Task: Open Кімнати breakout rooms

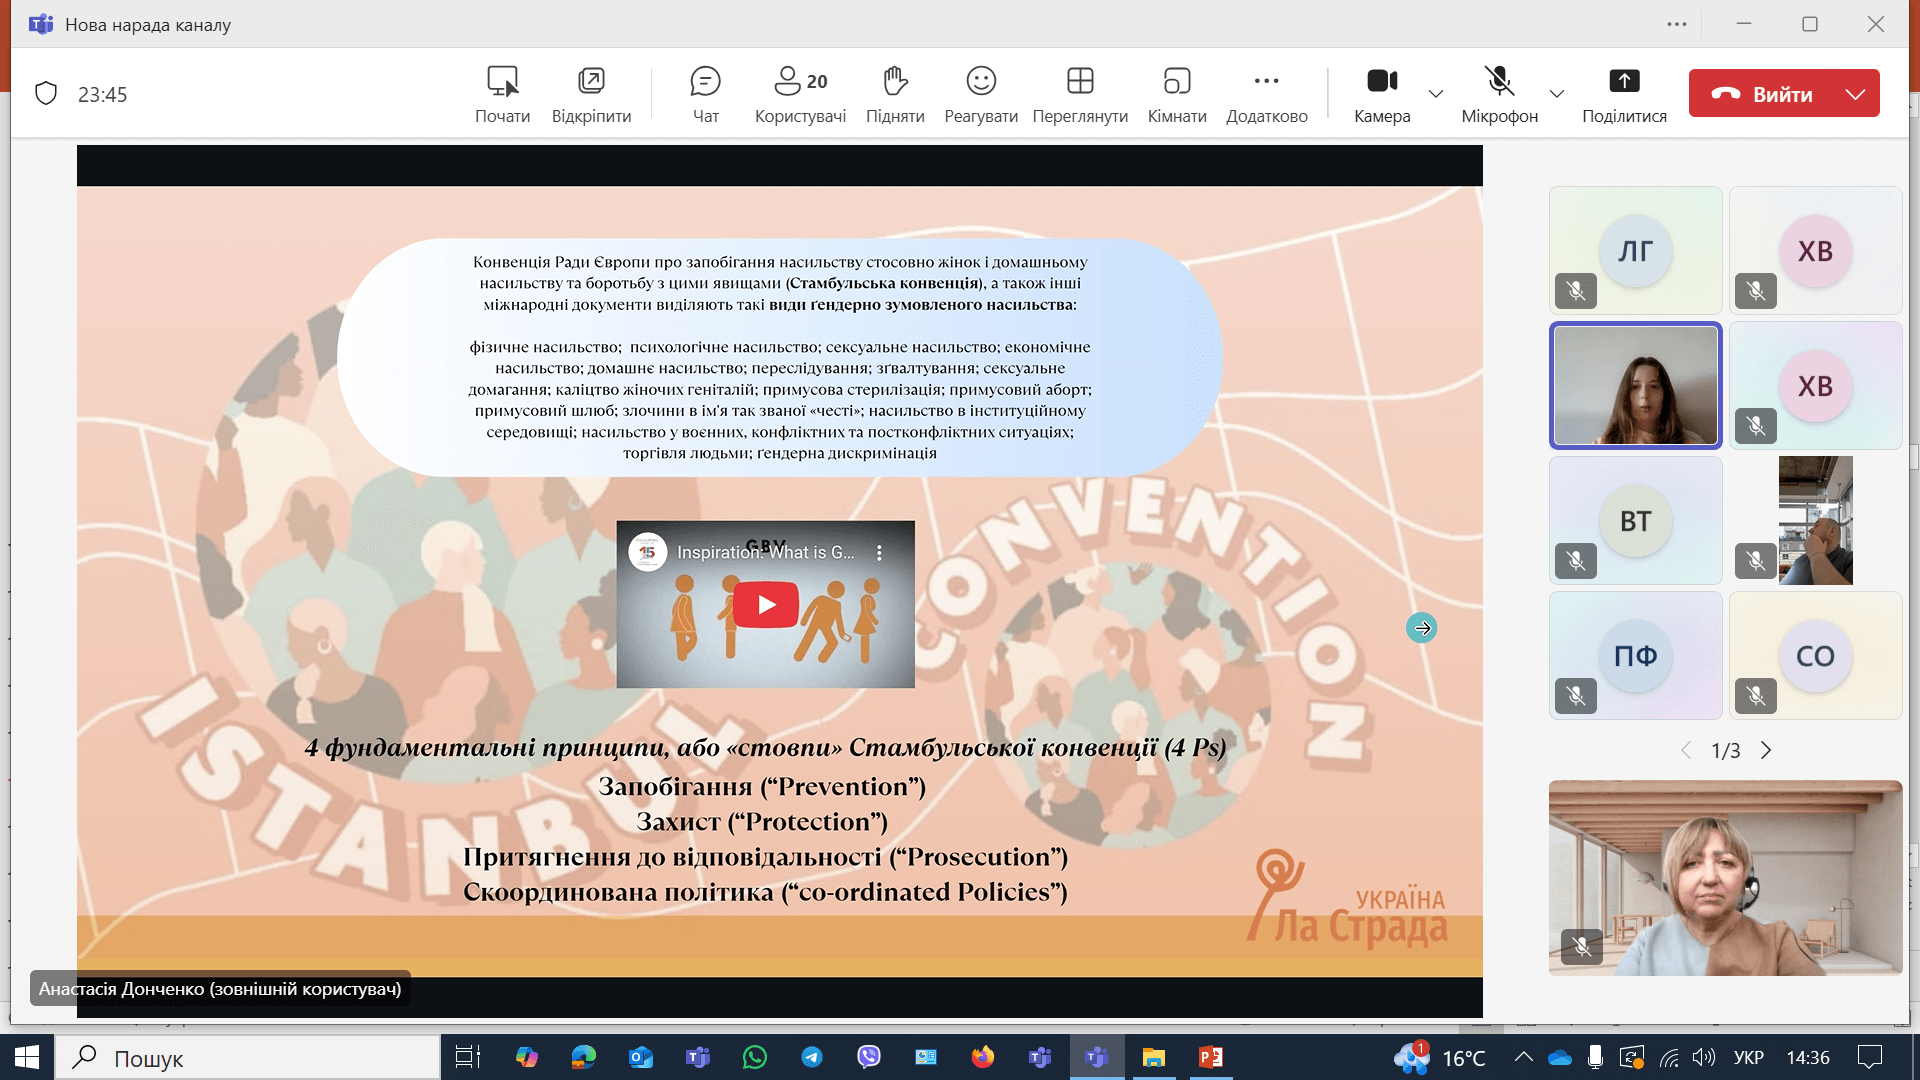Action: tap(1177, 94)
